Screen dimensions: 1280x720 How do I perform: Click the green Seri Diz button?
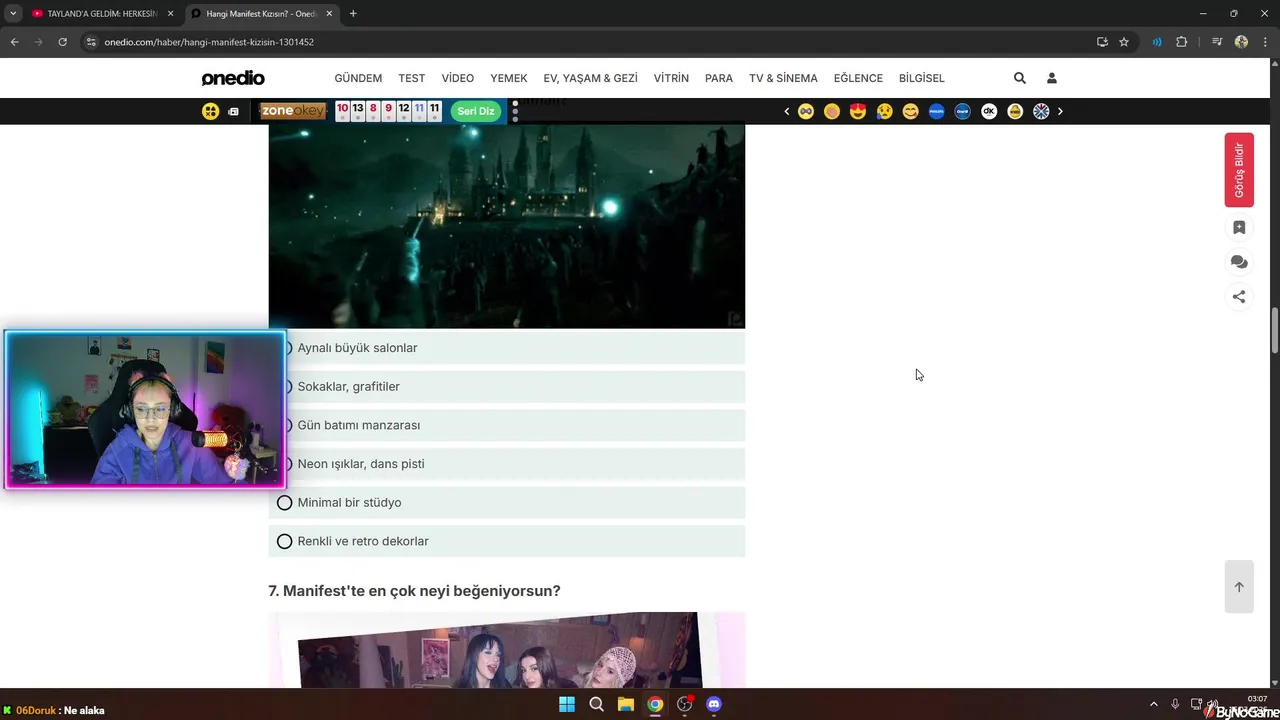[476, 111]
